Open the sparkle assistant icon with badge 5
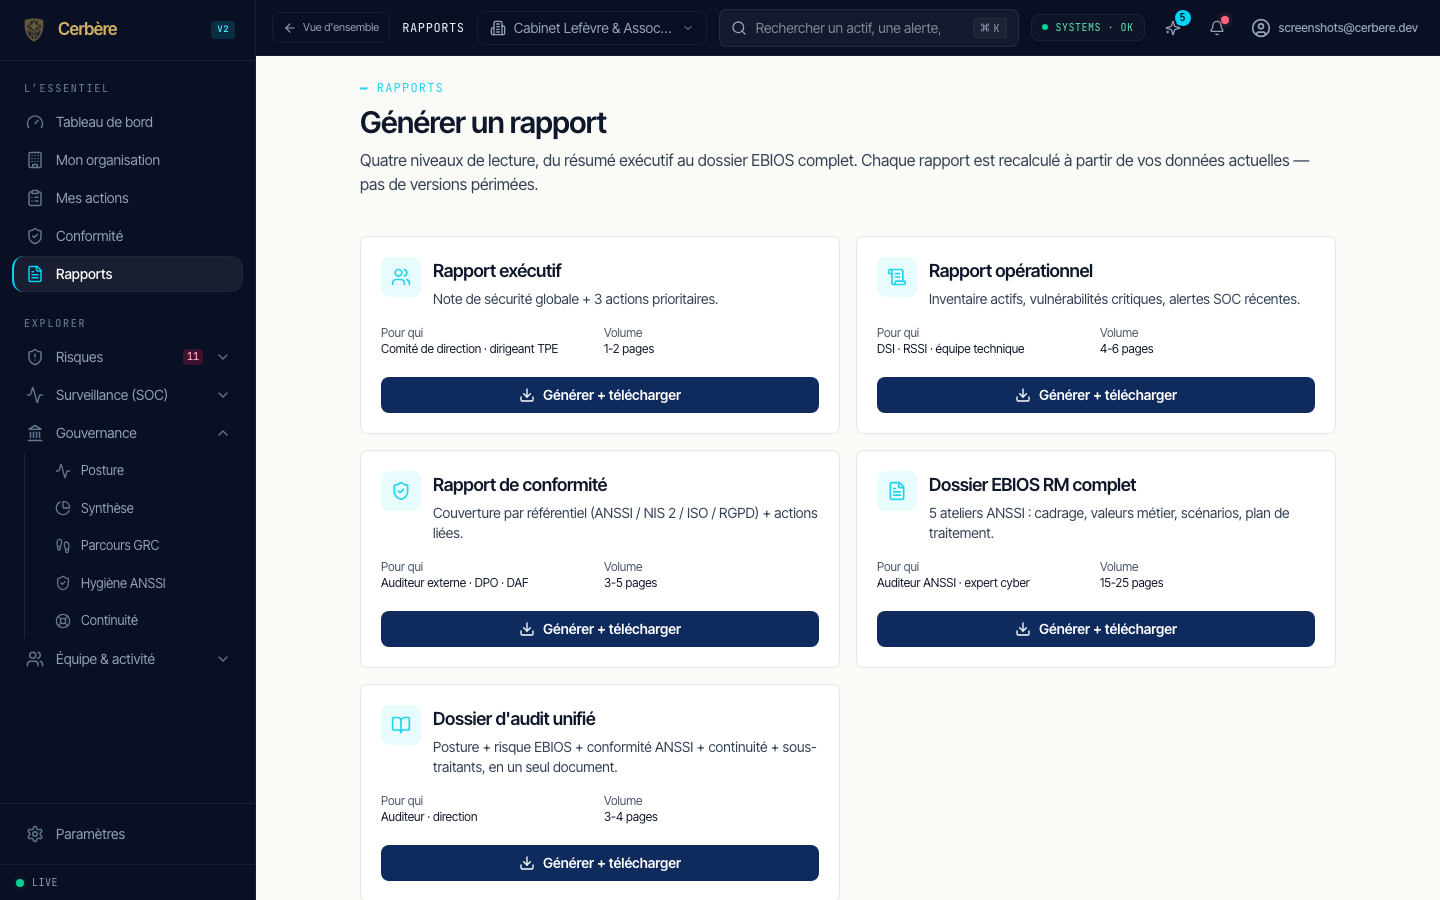The height and width of the screenshot is (900, 1440). click(x=1173, y=28)
